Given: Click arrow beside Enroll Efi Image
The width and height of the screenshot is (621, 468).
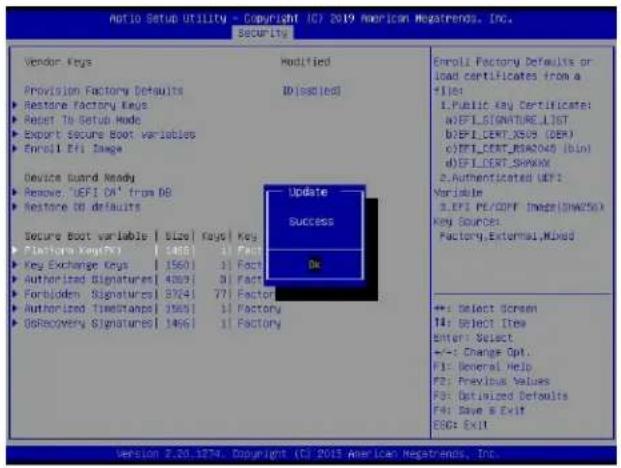Looking at the screenshot, I should (15, 148).
